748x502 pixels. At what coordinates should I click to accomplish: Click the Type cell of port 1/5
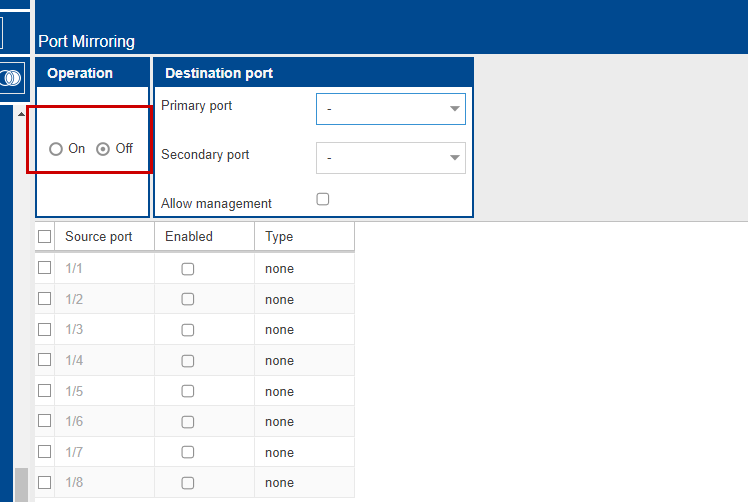(305, 391)
